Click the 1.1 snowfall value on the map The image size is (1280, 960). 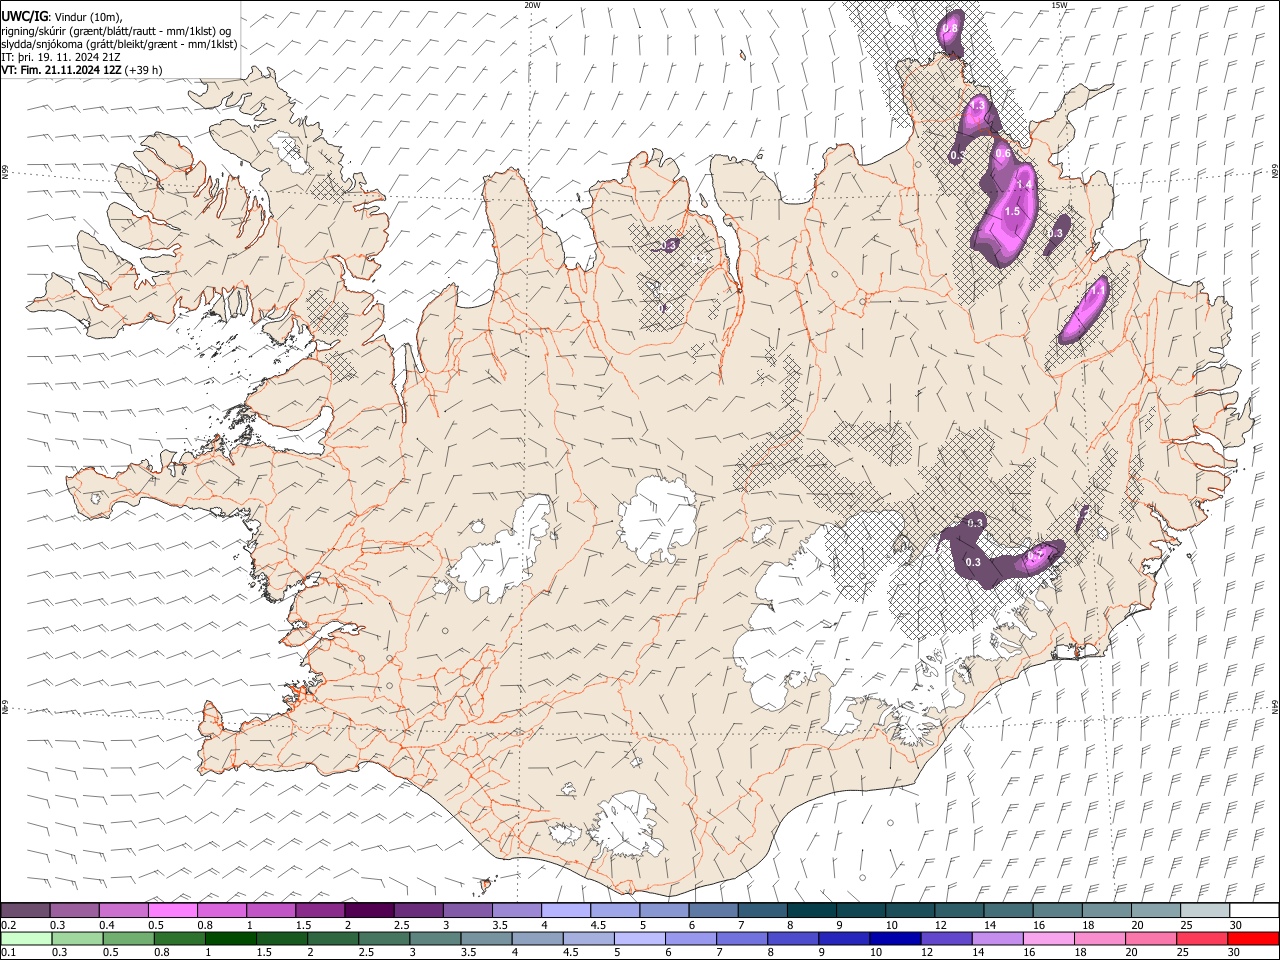(x=1098, y=290)
